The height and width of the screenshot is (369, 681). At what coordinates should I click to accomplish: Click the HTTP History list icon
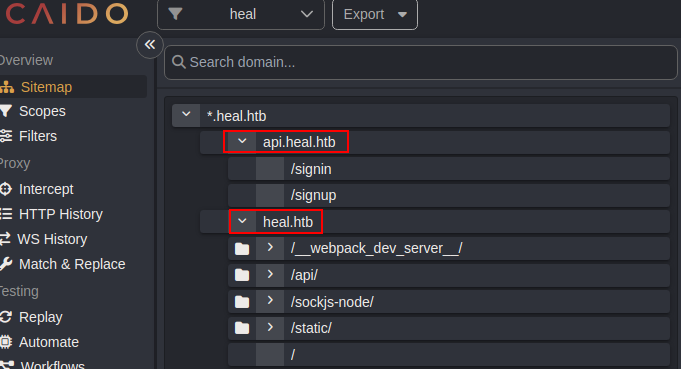tap(6, 214)
